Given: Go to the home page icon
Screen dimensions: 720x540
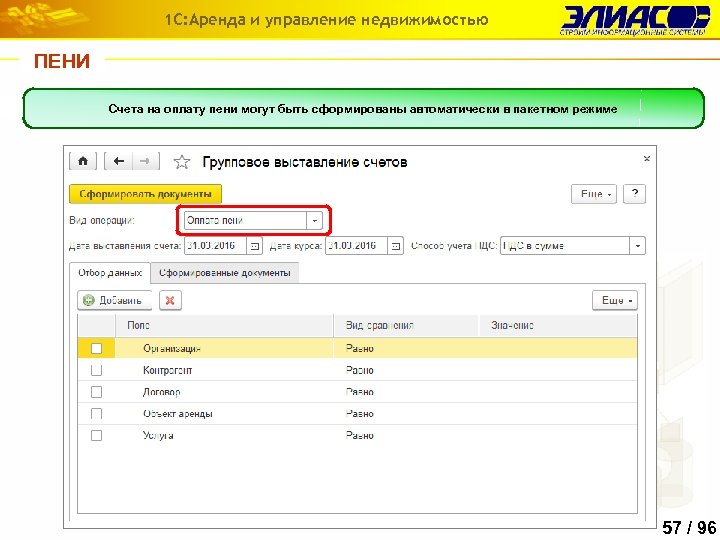Looking at the screenshot, I should tap(83, 161).
